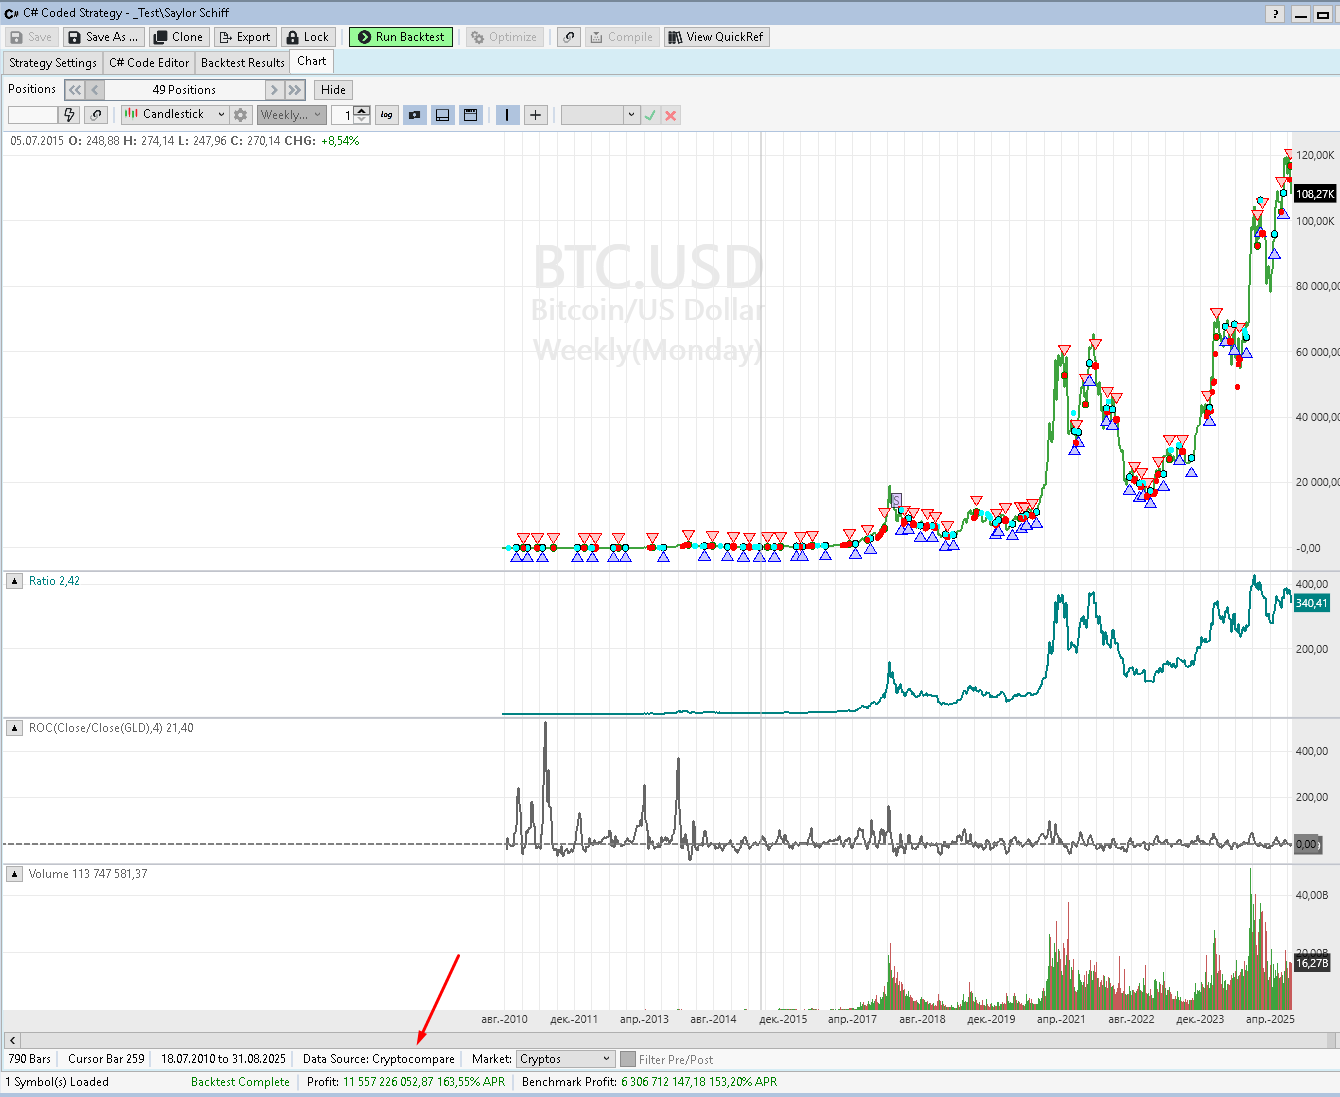Toggle the Filter Pre/Post checkbox
Image resolution: width=1340 pixels, height=1097 pixels.
tap(628, 1059)
